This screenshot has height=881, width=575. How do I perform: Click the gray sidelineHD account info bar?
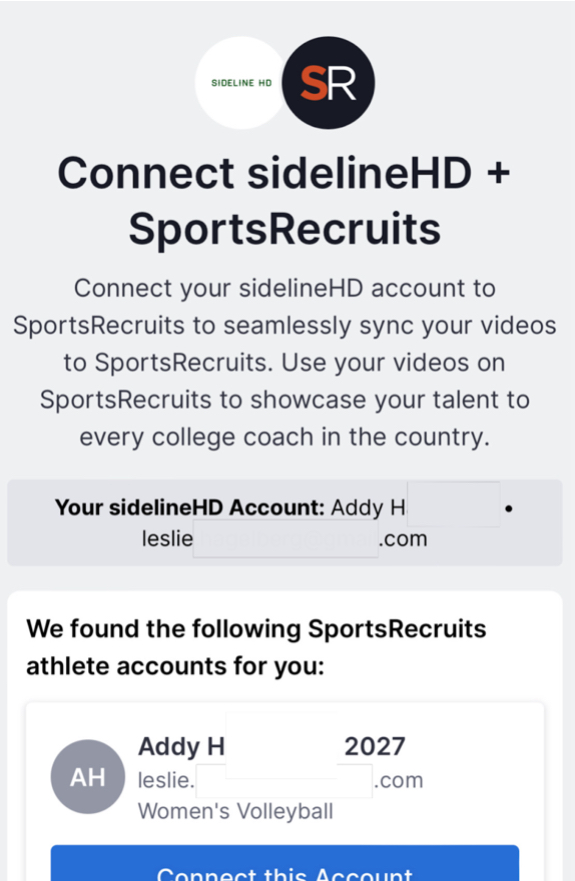tap(284, 523)
